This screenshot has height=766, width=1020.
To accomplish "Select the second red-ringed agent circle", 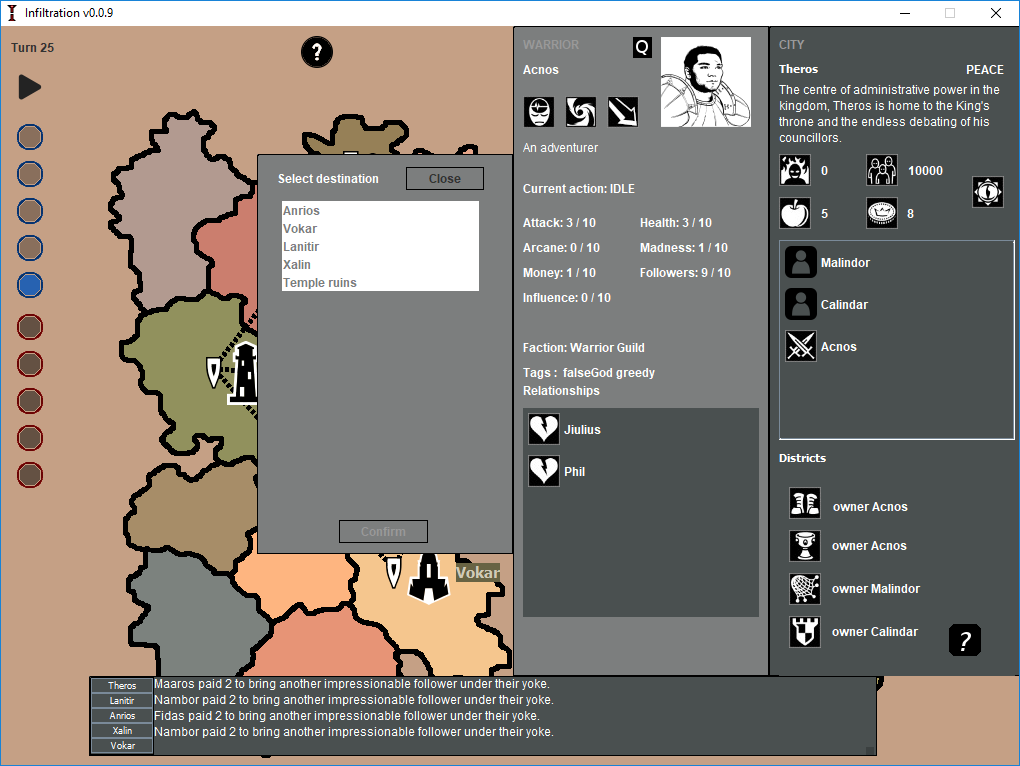I will (x=30, y=364).
